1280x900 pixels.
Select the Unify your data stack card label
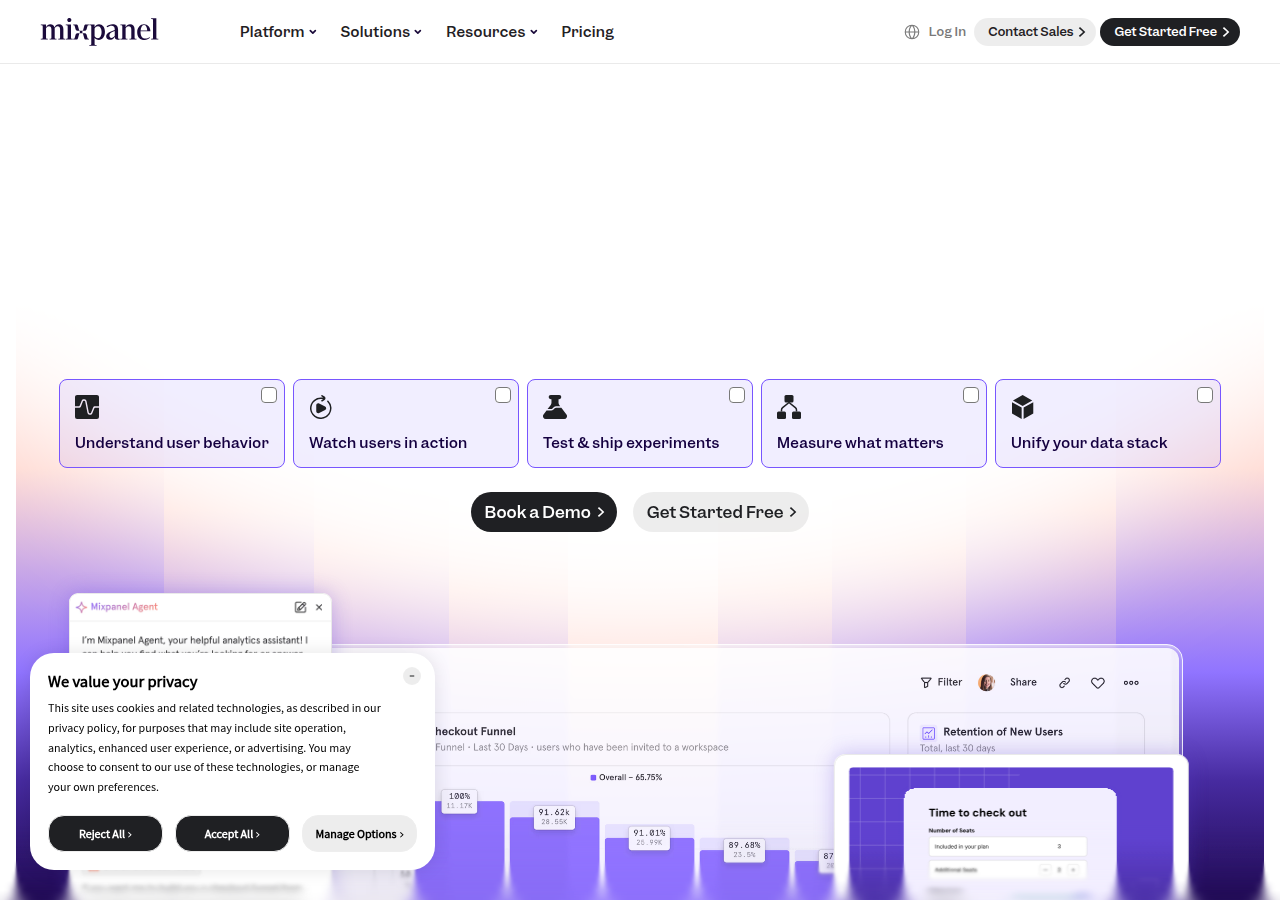[1089, 443]
